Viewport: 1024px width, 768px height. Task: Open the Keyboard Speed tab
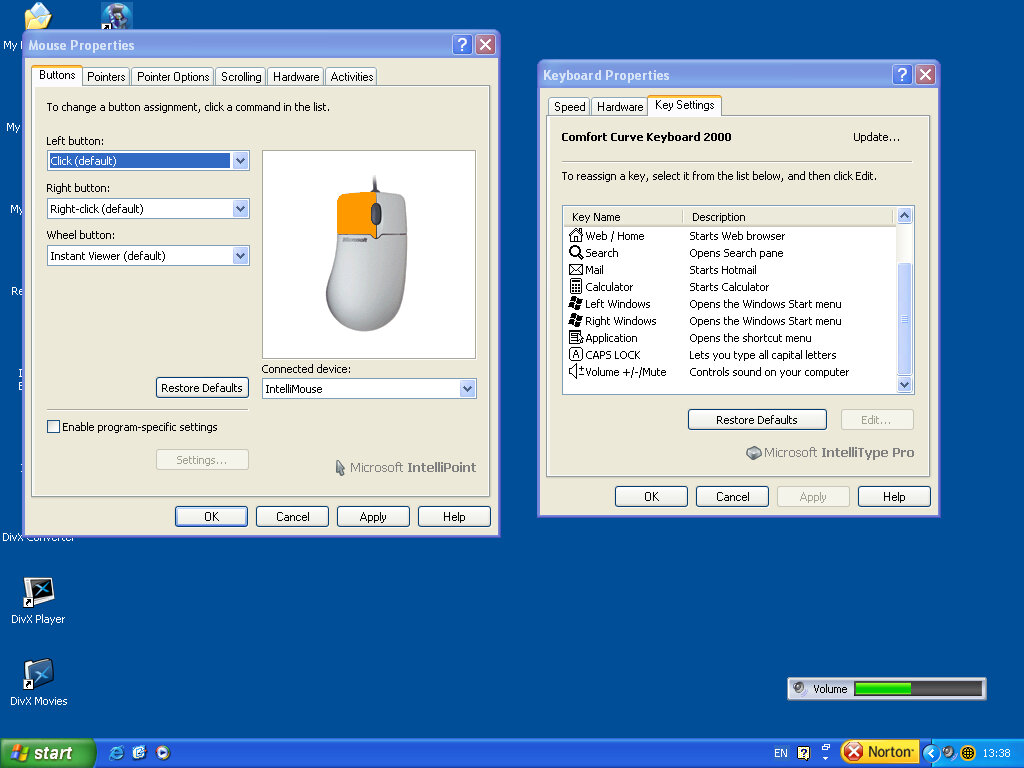click(569, 107)
